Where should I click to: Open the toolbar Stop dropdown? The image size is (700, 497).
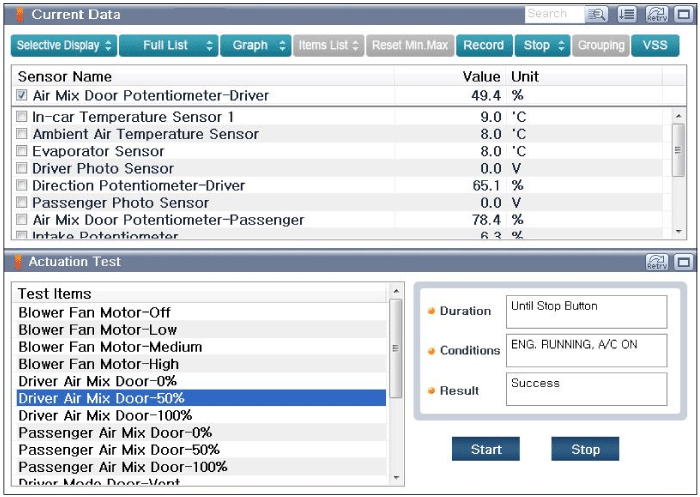[542, 46]
